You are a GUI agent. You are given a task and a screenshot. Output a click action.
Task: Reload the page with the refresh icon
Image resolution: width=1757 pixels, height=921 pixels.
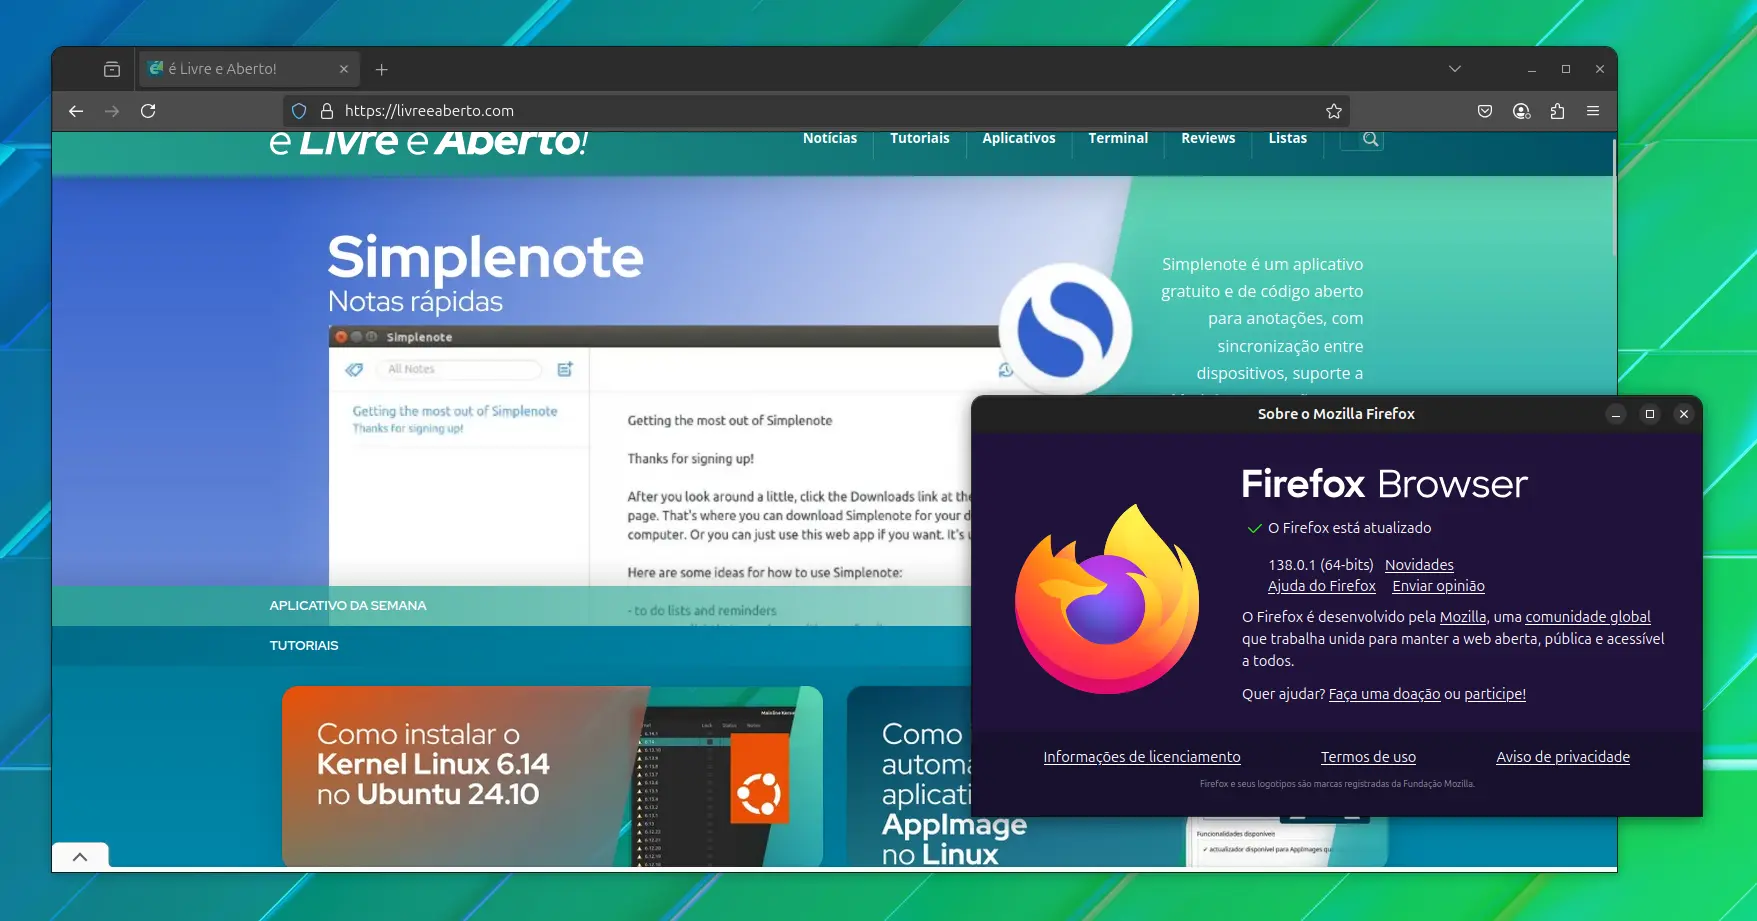point(148,111)
